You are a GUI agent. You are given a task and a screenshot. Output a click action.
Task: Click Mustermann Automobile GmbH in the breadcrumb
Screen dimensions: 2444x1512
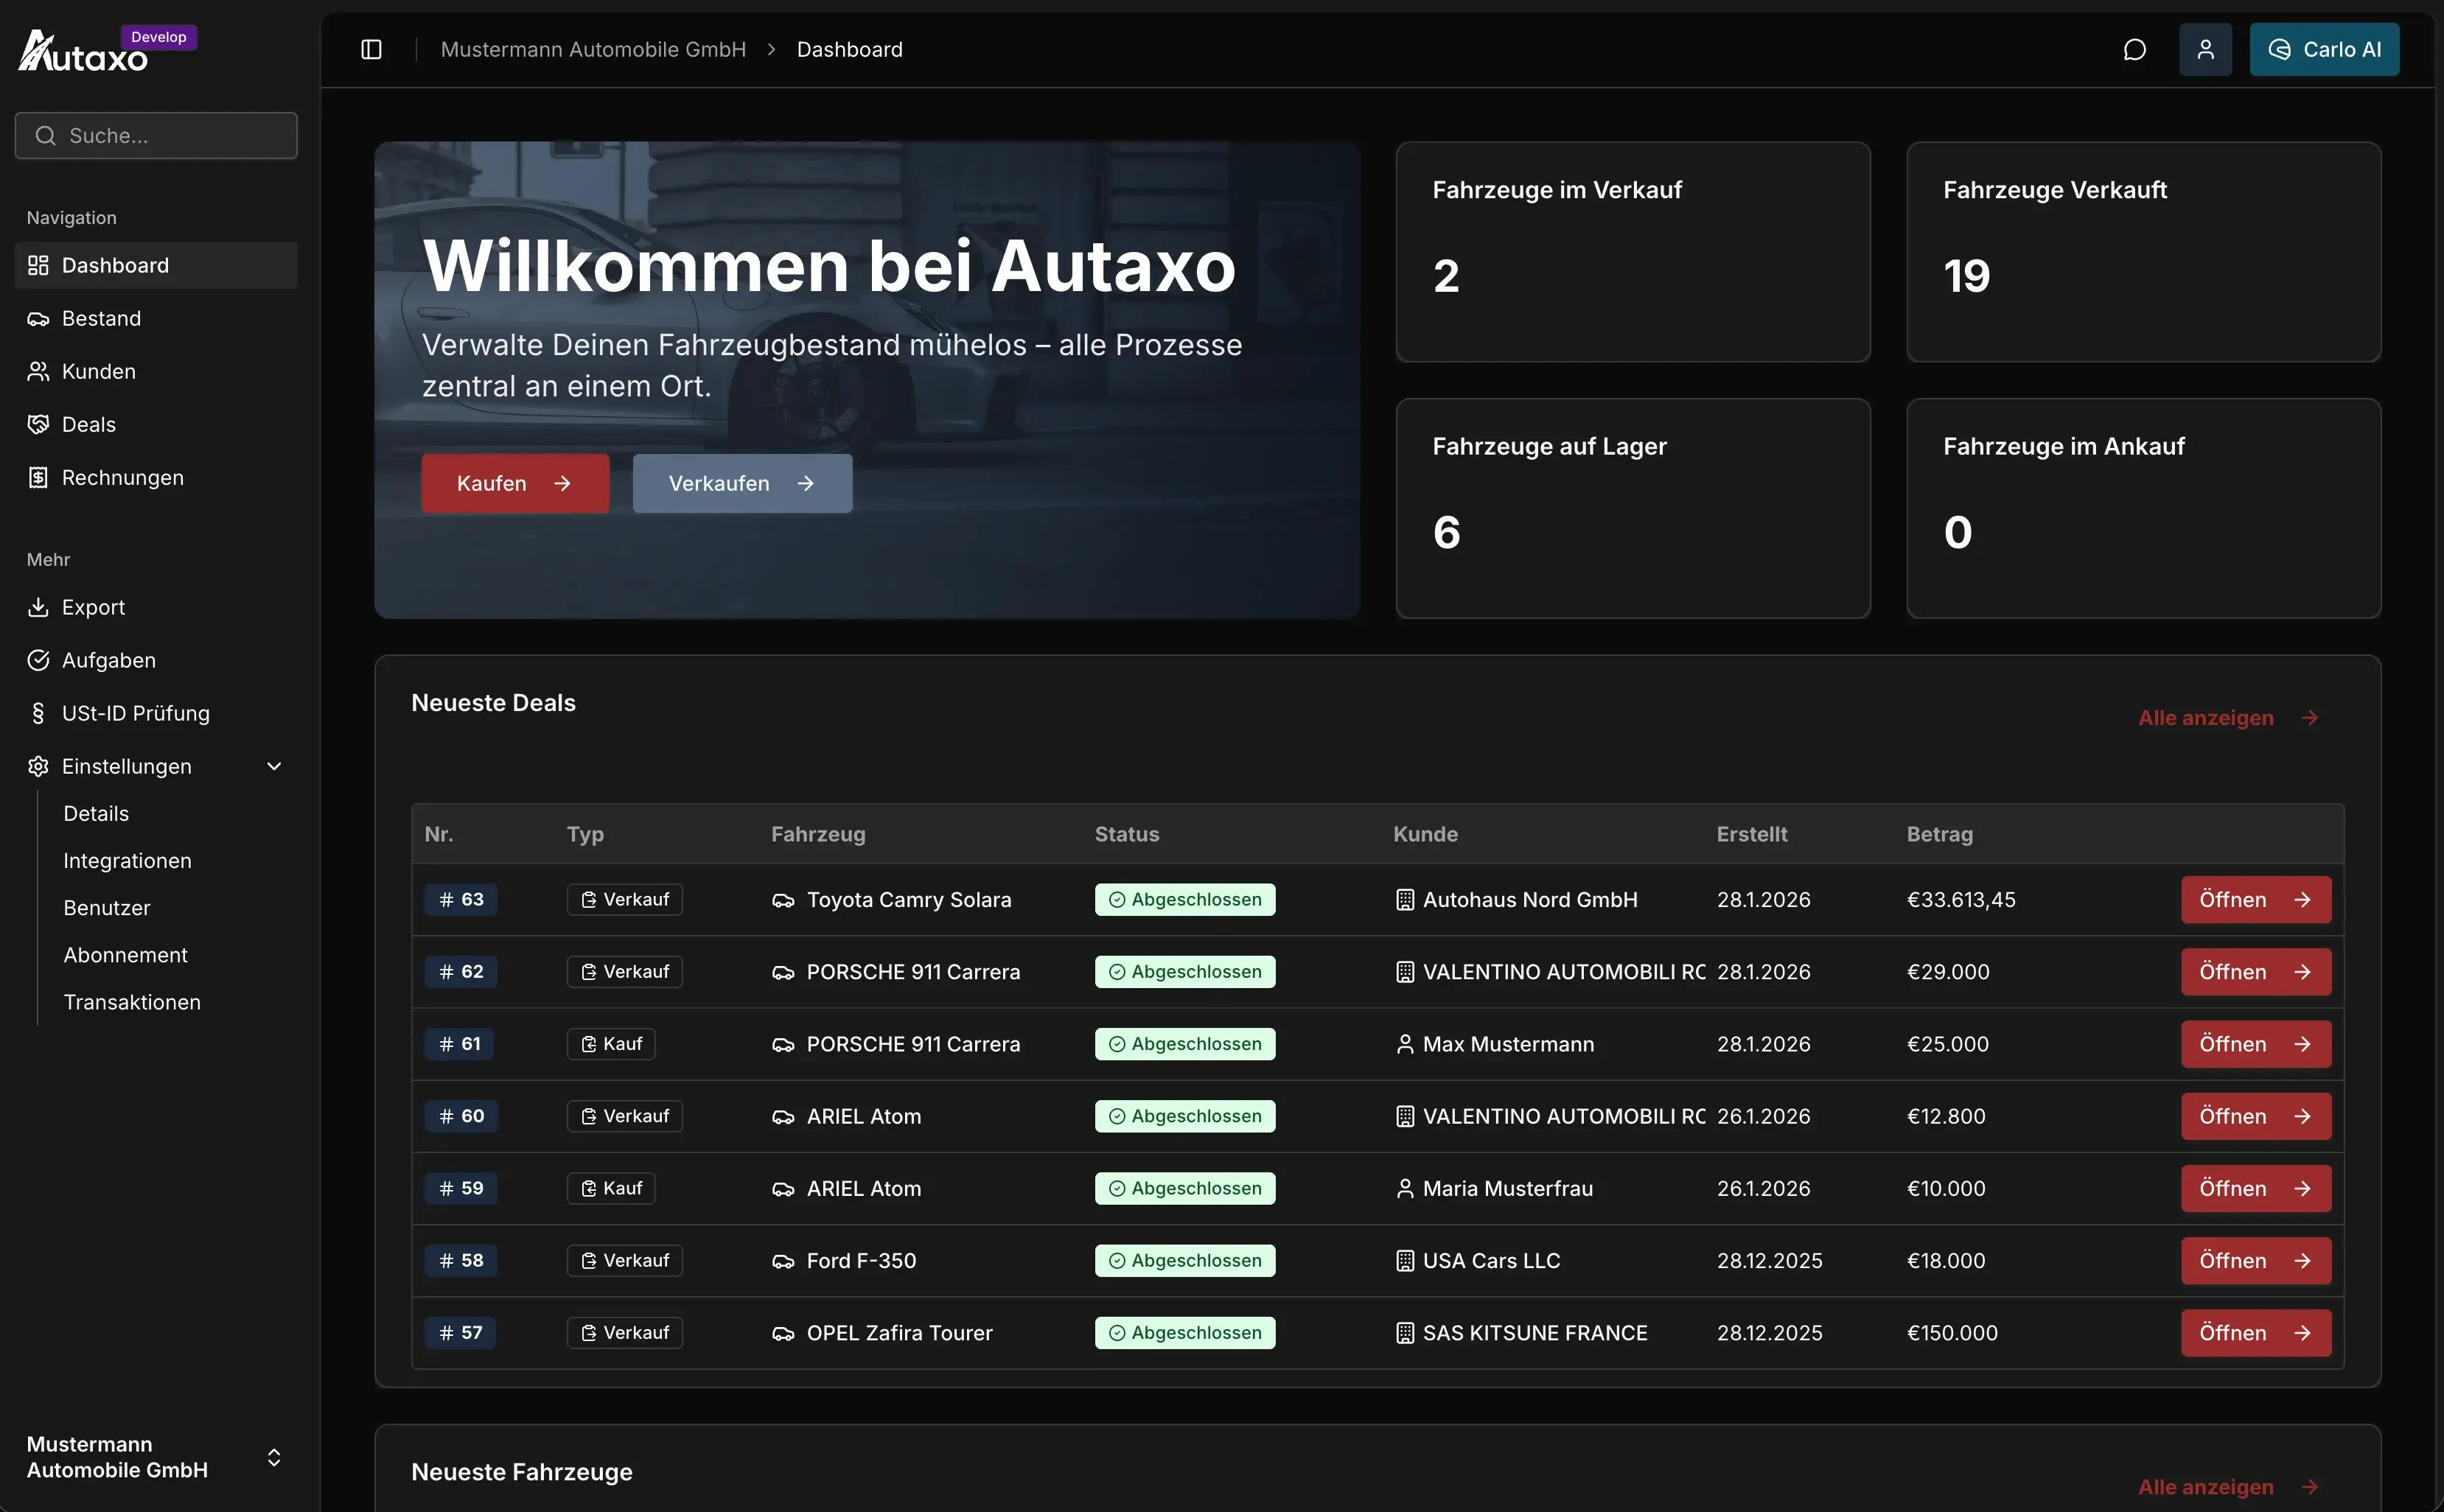coord(594,49)
